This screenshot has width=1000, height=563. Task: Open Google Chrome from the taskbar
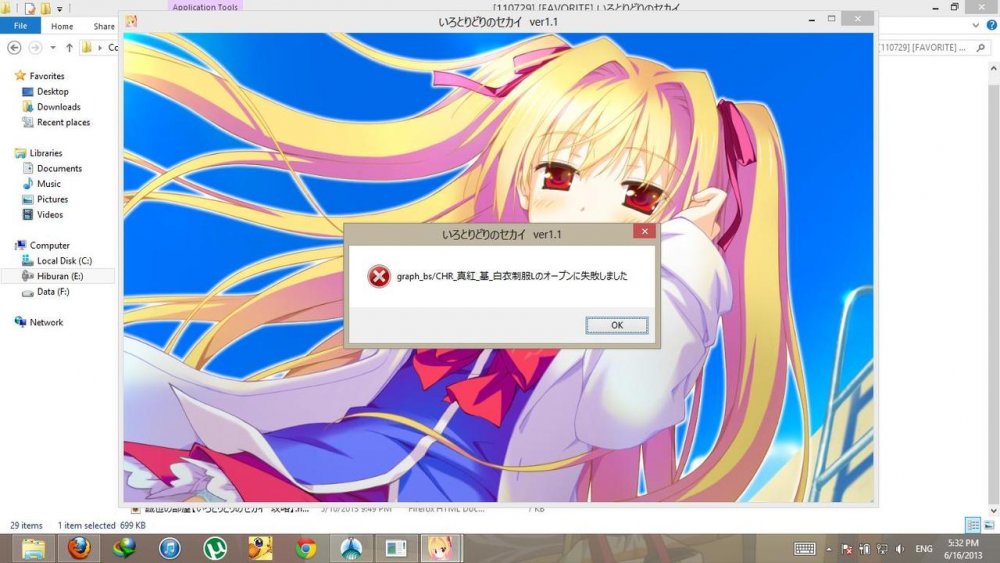(x=306, y=548)
